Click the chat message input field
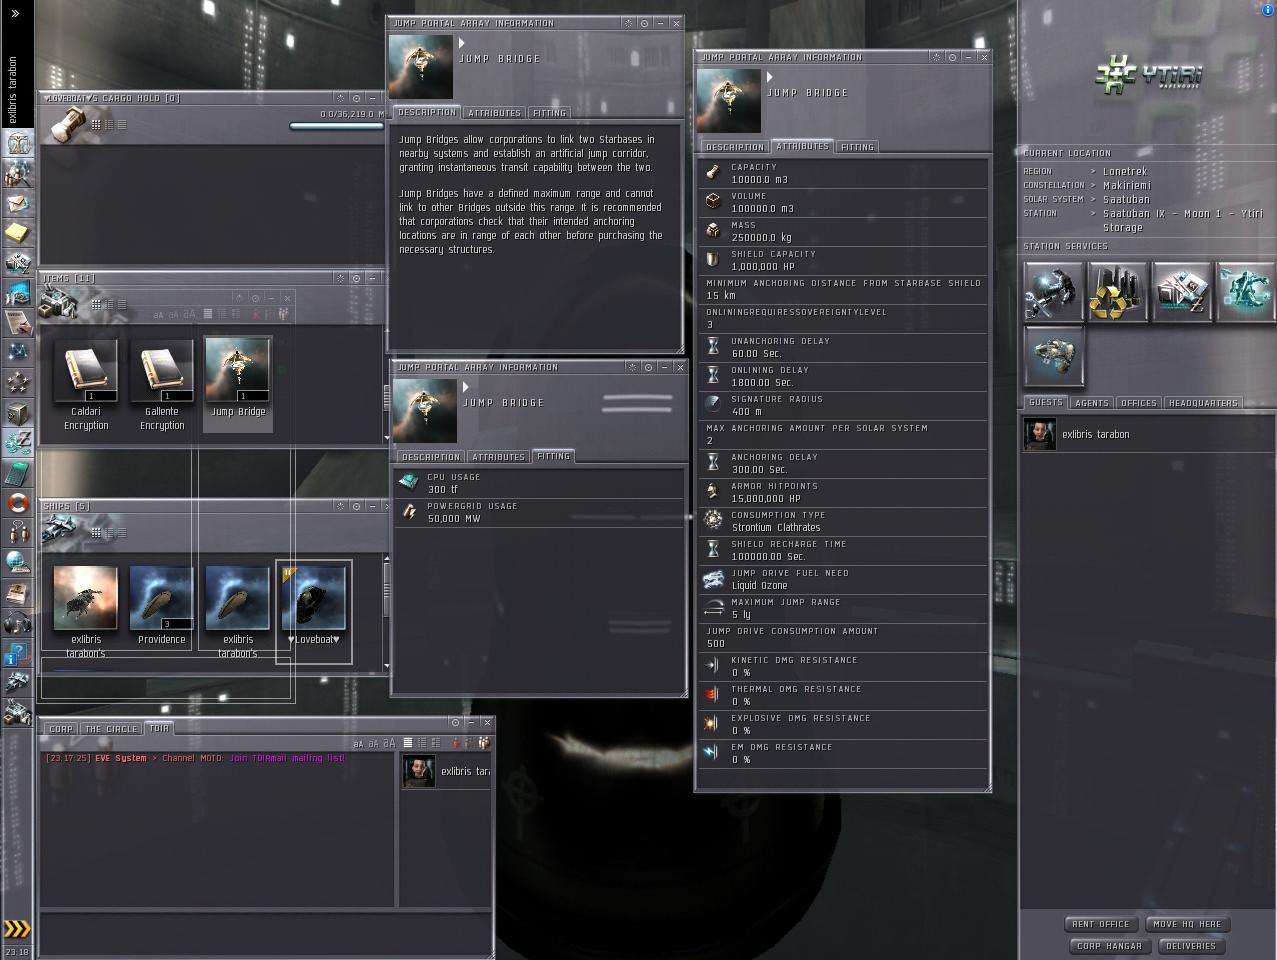1277x960 pixels. coord(266,932)
